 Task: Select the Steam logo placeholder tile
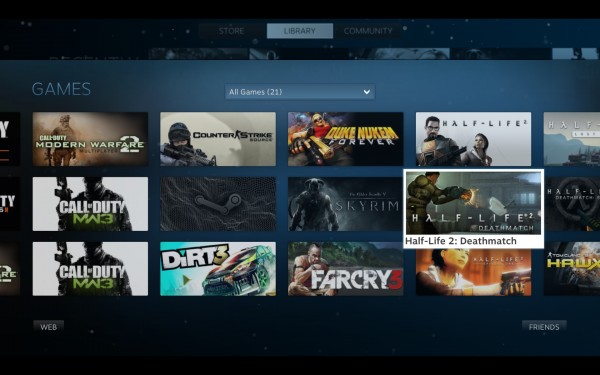[x=218, y=204]
